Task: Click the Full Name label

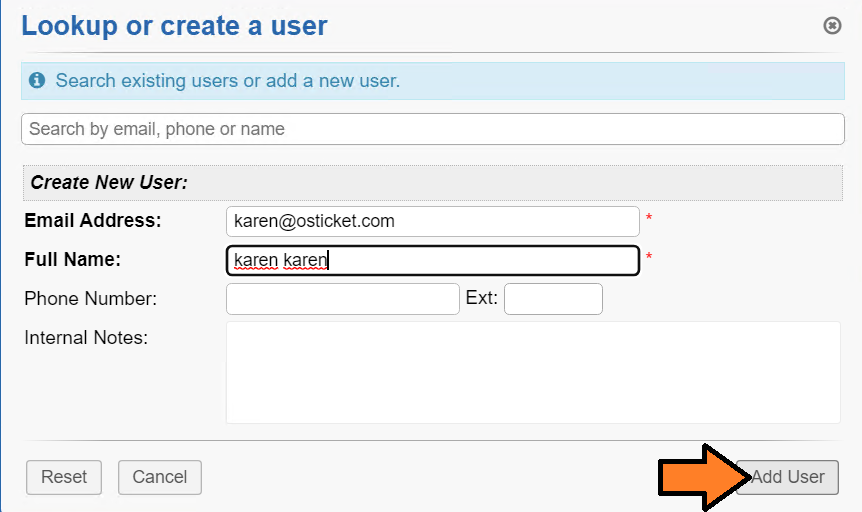Action: pos(73,260)
